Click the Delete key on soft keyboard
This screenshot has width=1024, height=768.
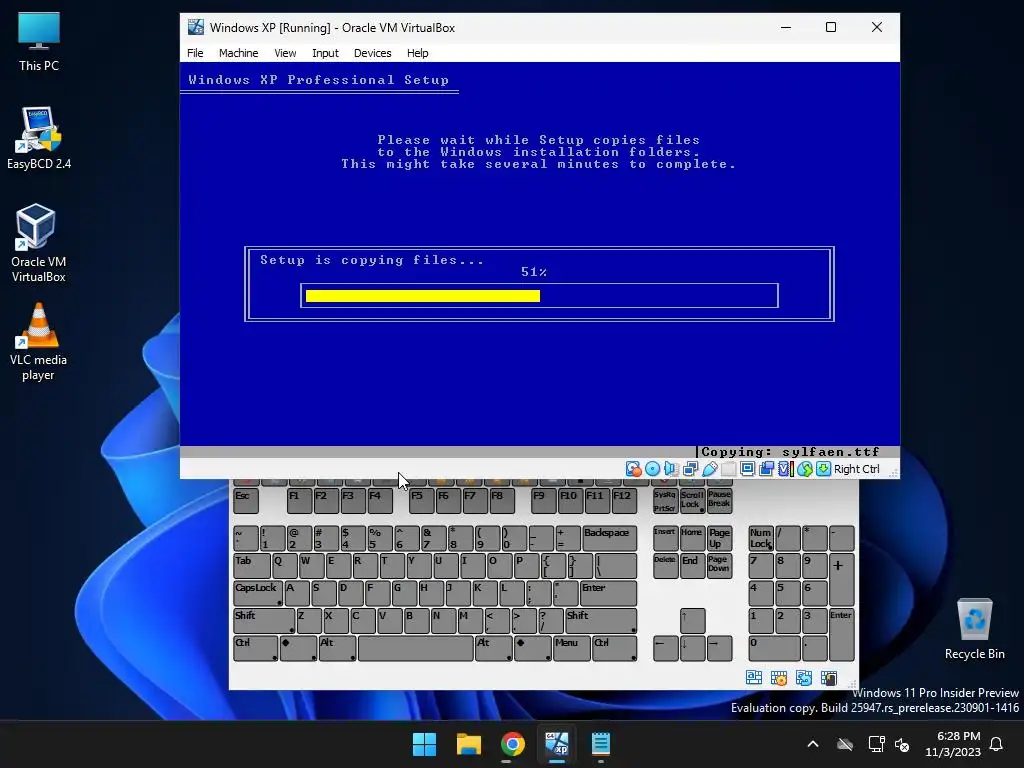coord(665,566)
